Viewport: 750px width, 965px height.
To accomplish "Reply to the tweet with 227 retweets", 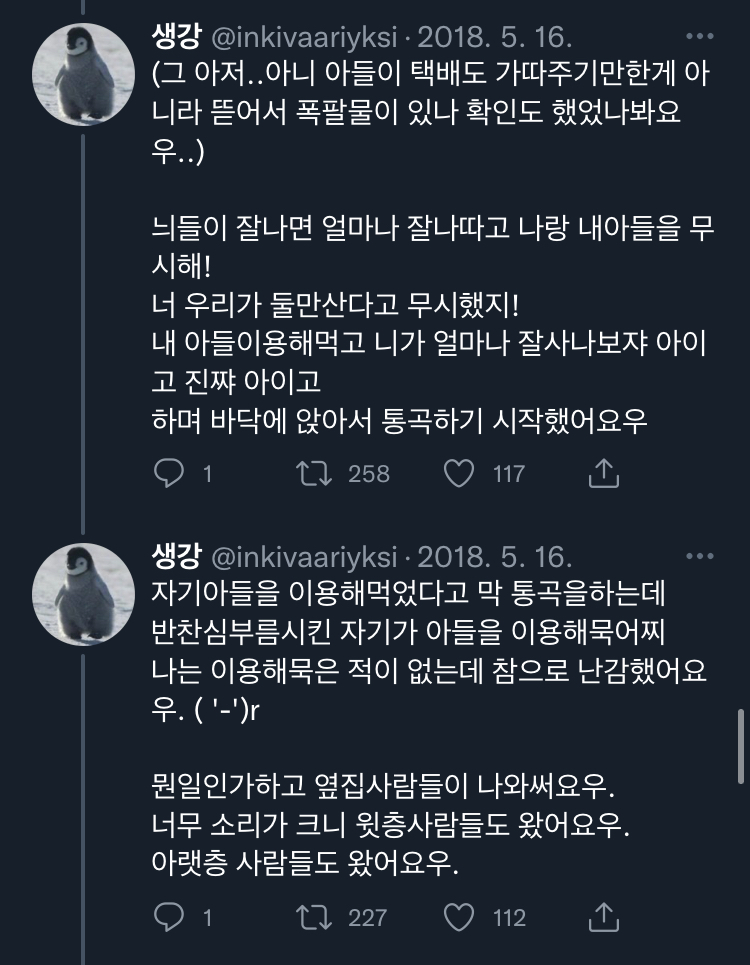I will coord(169,916).
